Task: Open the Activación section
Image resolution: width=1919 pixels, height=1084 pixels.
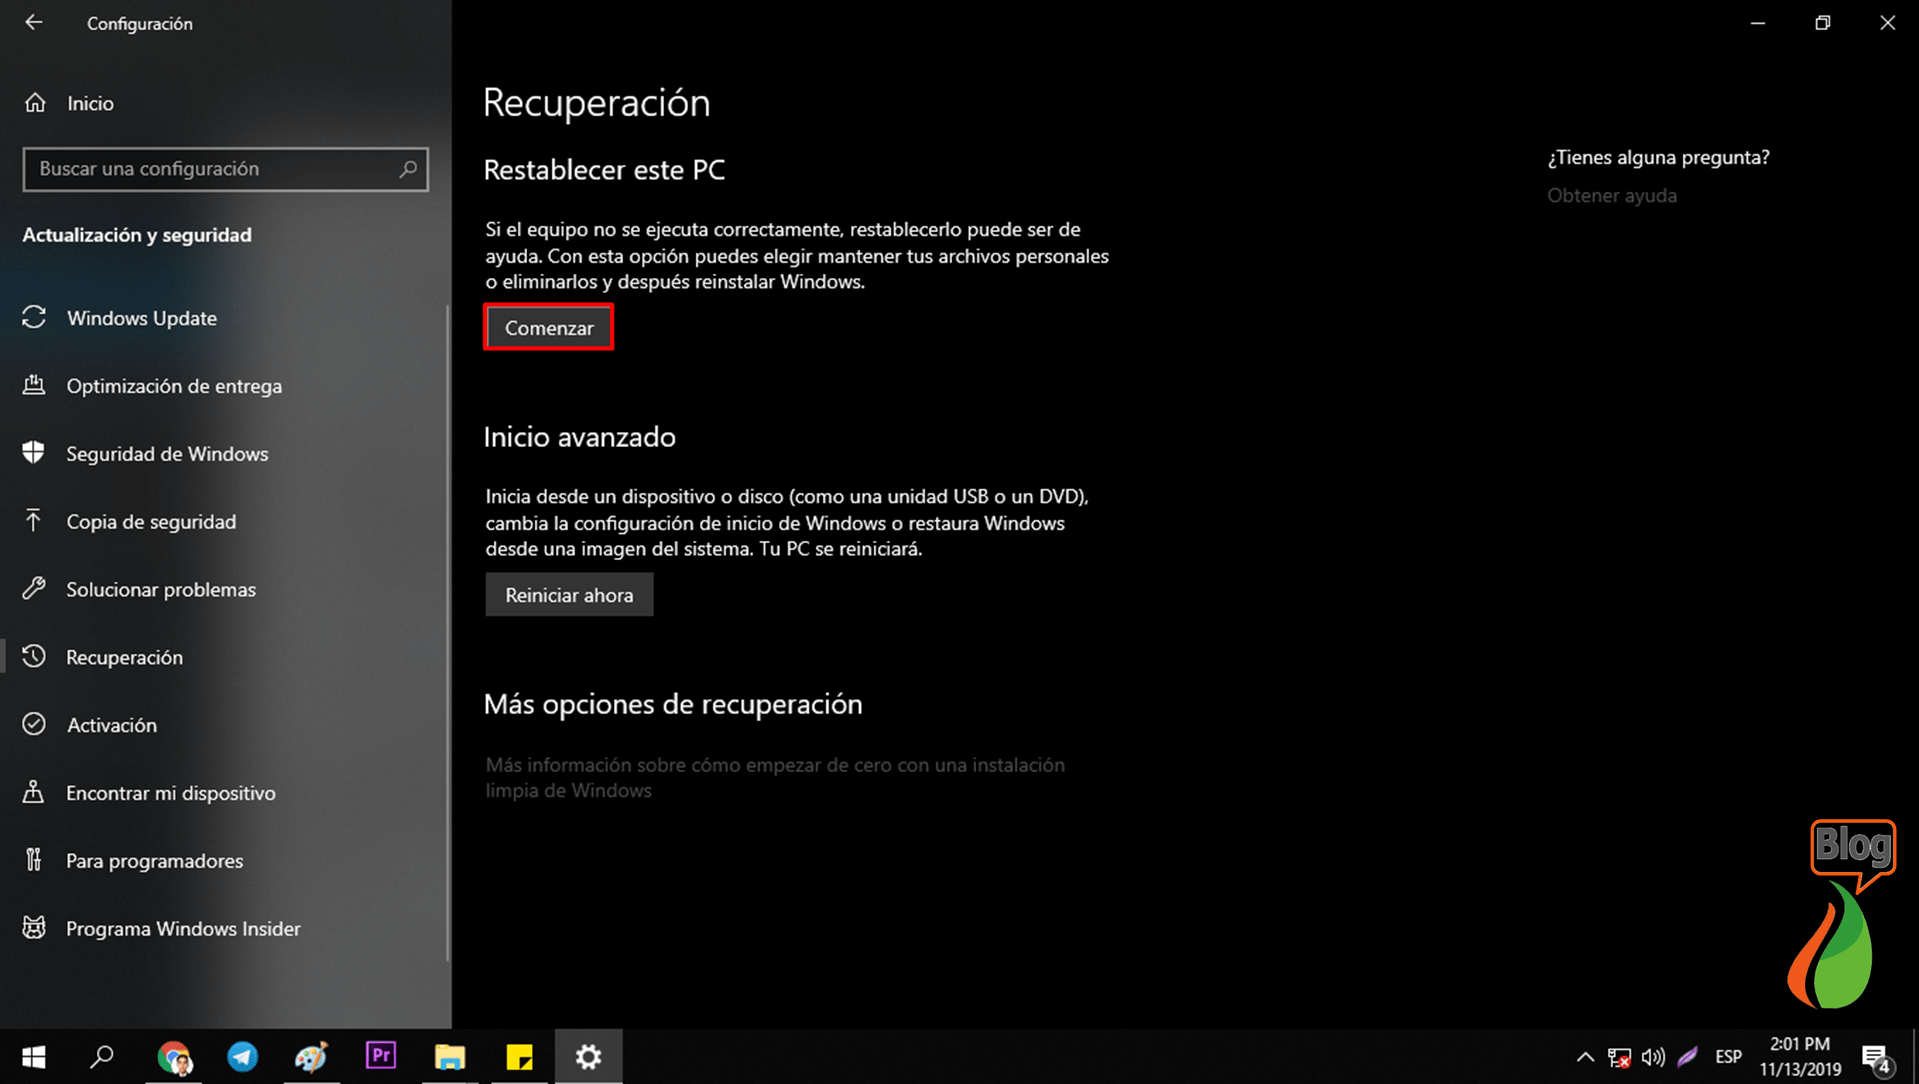Action: click(x=111, y=725)
